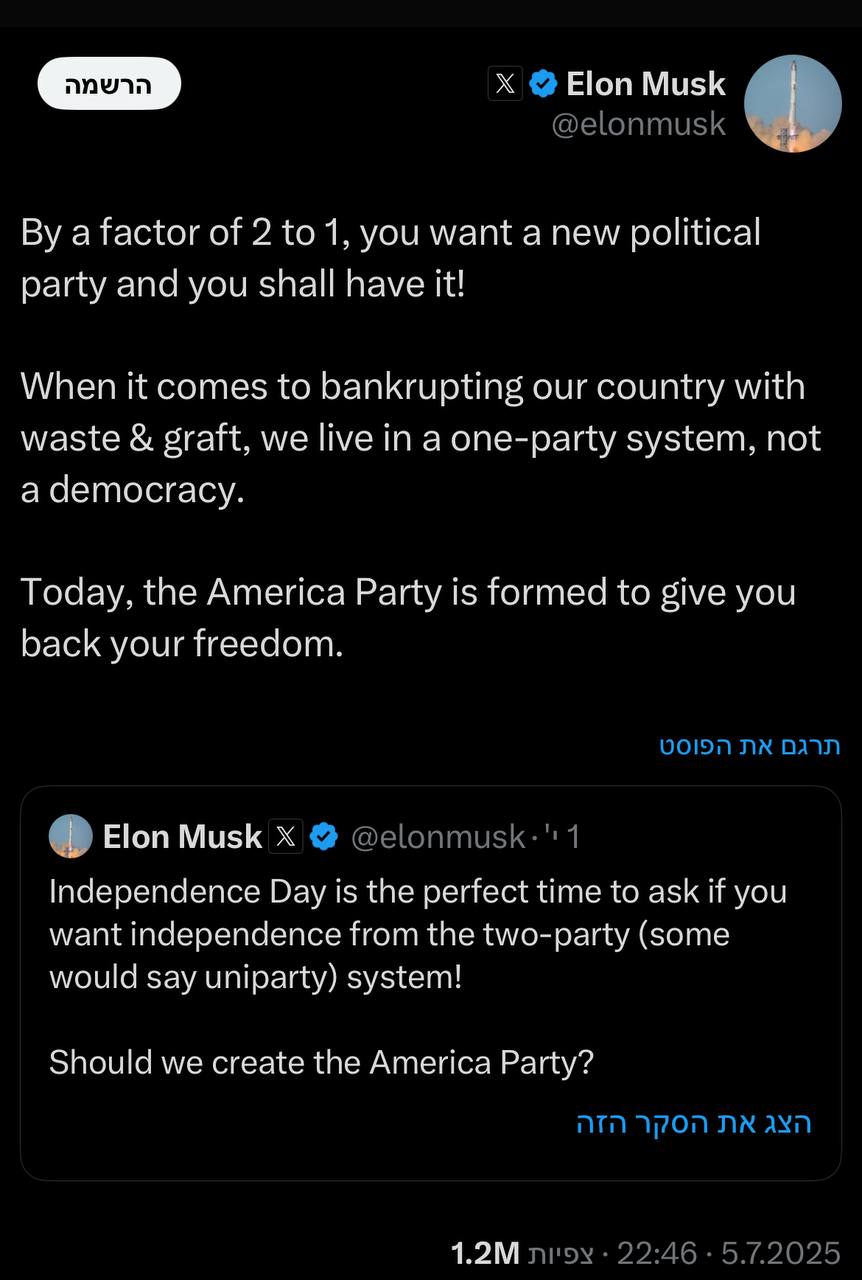862x1280 pixels.
Task: Click the small avatar in the quoted post
Action: pos(70,836)
